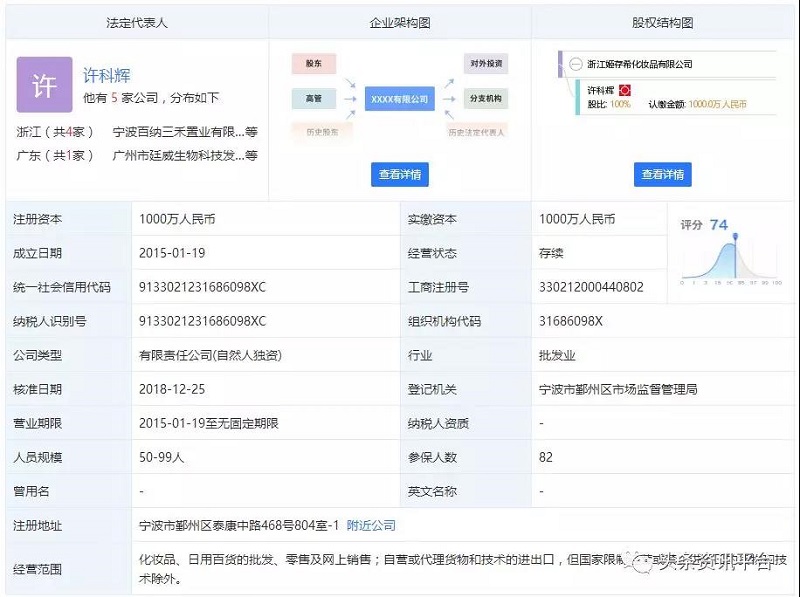This screenshot has height=597, width=800.
Task: Collapse the 浙江姬存希化妆品有限公司 equity node
Action: click(x=575, y=64)
